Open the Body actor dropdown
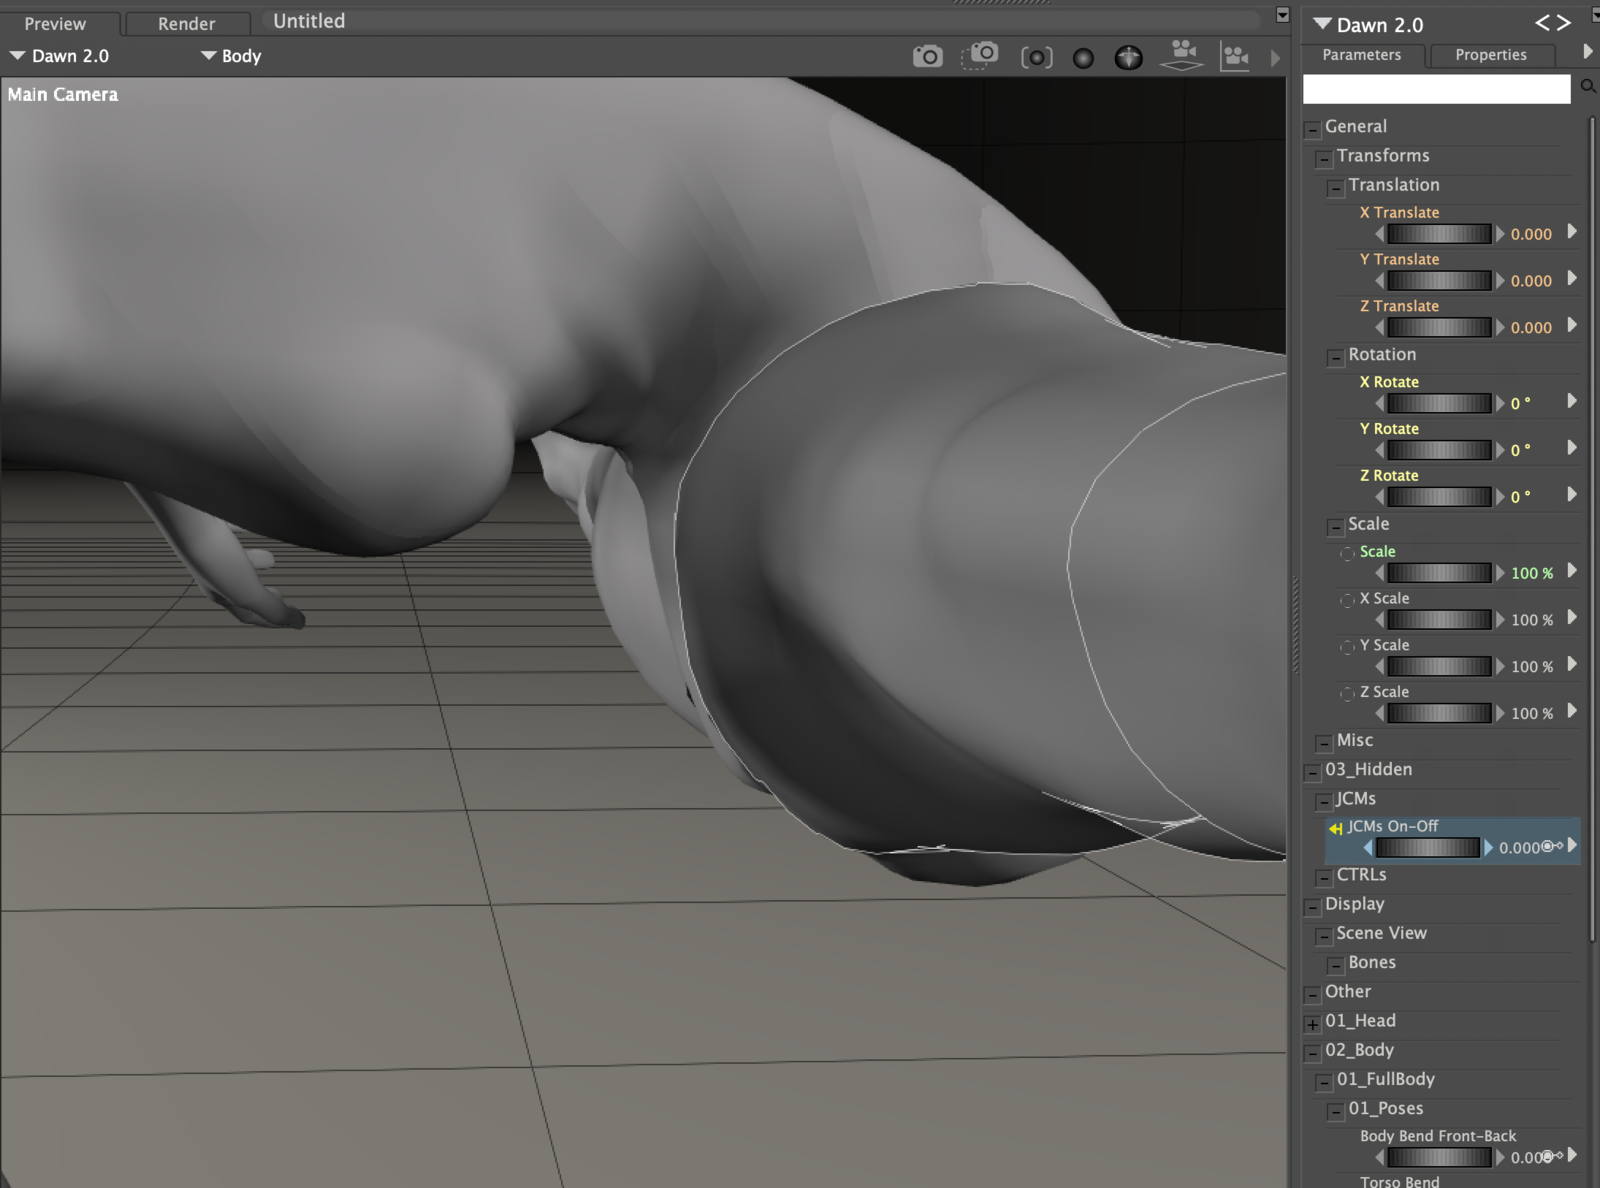 click(231, 56)
